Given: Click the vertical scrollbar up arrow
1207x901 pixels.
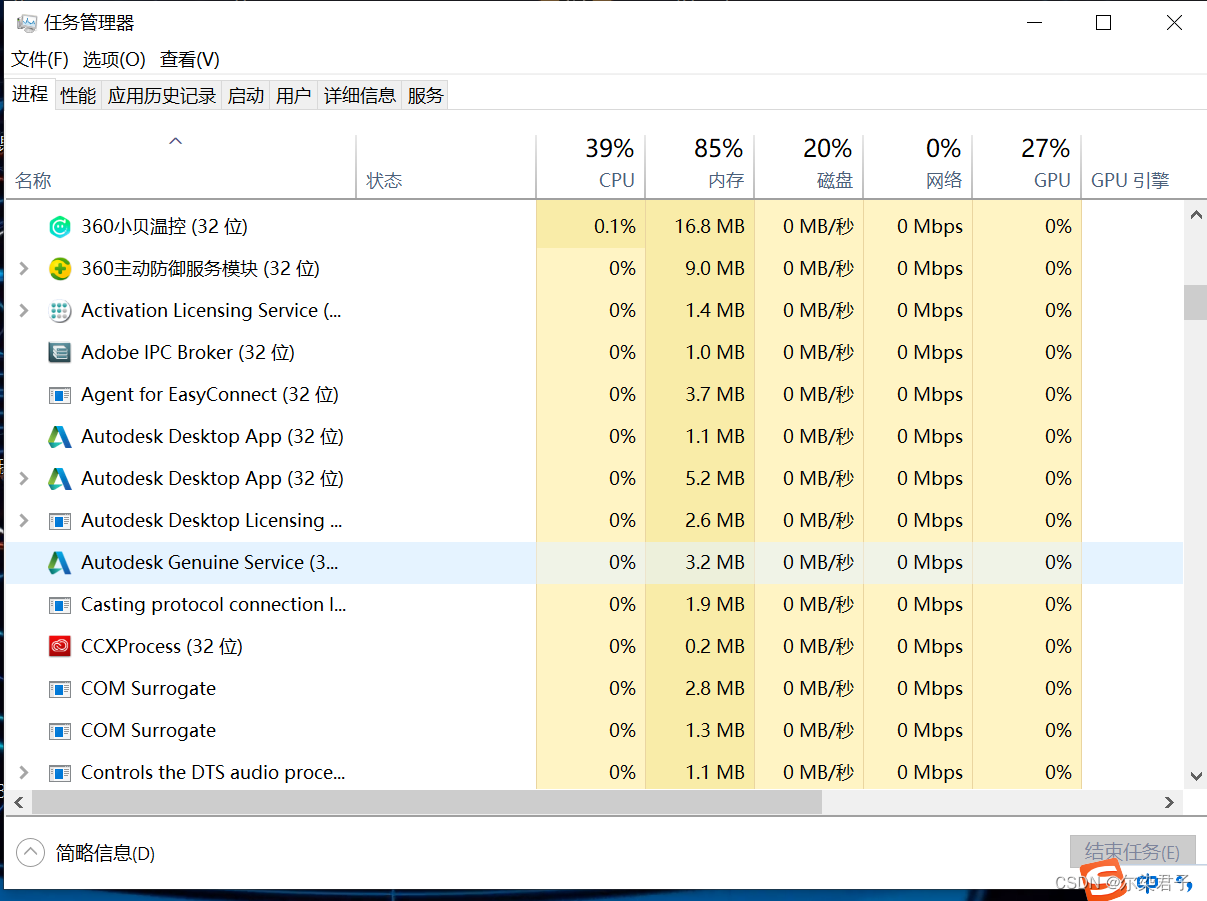Looking at the screenshot, I should pyautogui.click(x=1196, y=213).
